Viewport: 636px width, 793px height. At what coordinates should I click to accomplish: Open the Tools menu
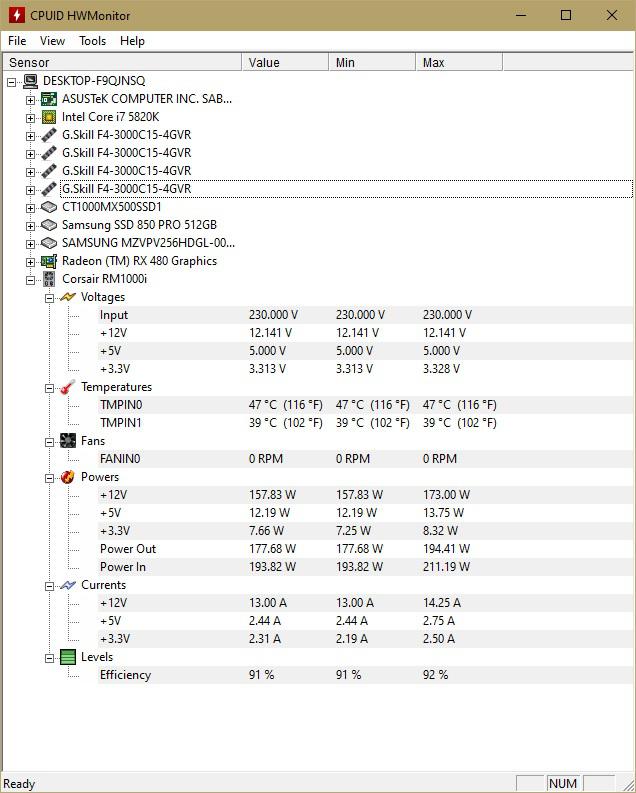pyautogui.click(x=93, y=41)
